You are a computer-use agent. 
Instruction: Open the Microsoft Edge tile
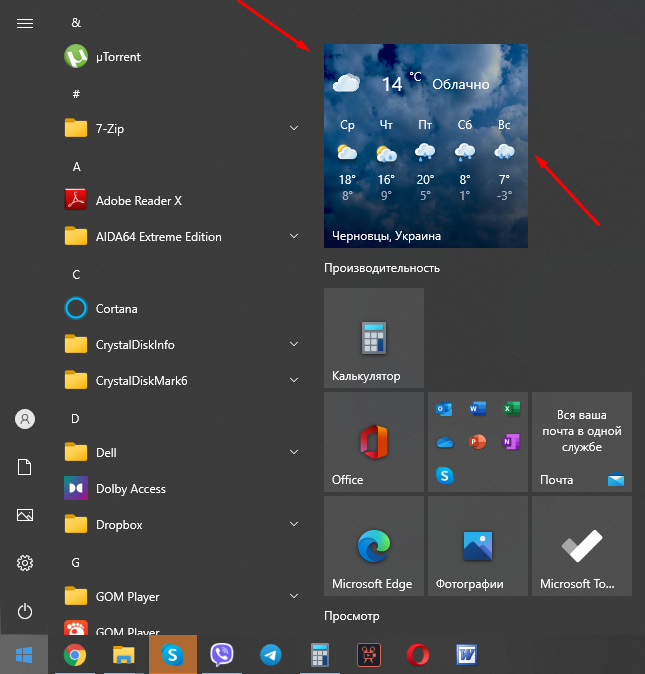[x=374, y=546]
